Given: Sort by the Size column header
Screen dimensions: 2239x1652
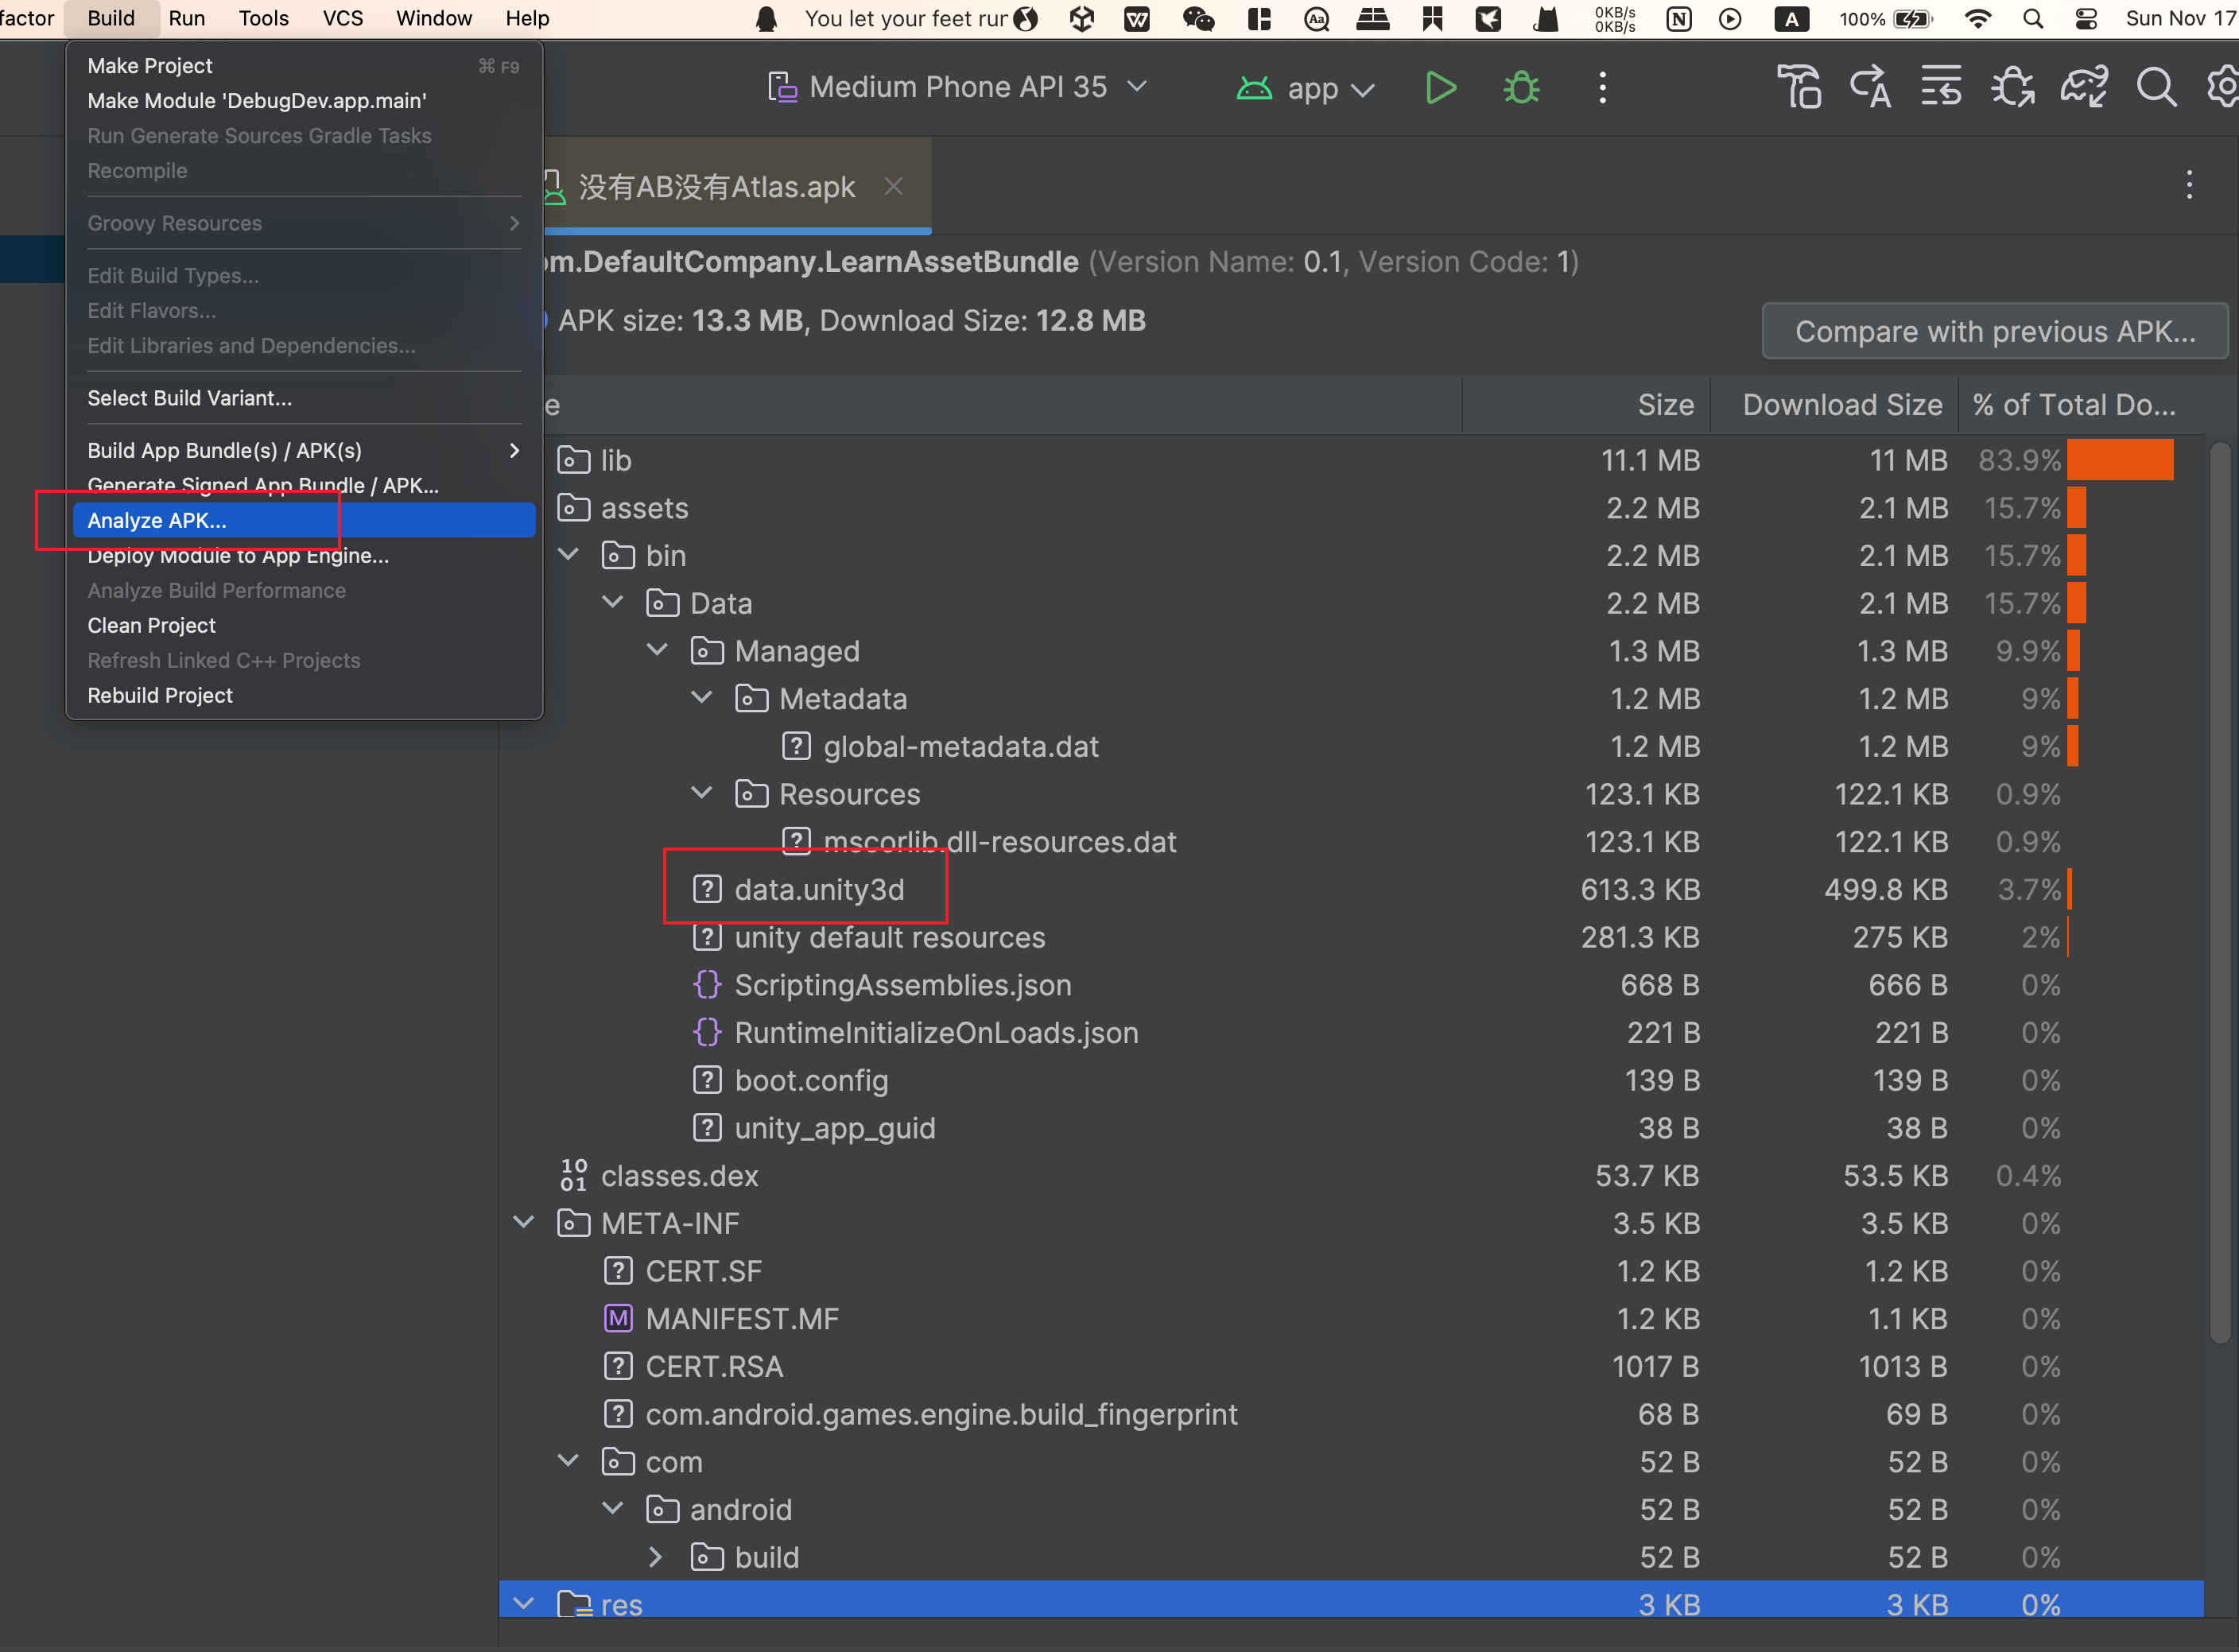Looking at the screenshot, I should tap(1586, 404).
